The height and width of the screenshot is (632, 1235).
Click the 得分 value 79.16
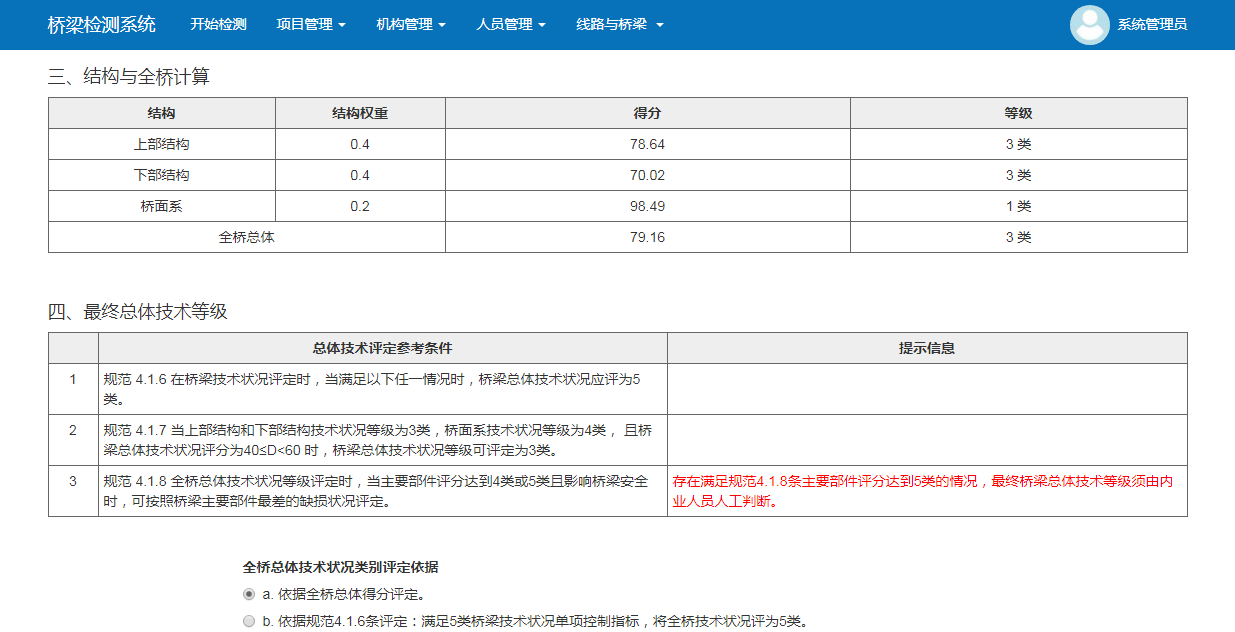647,237
